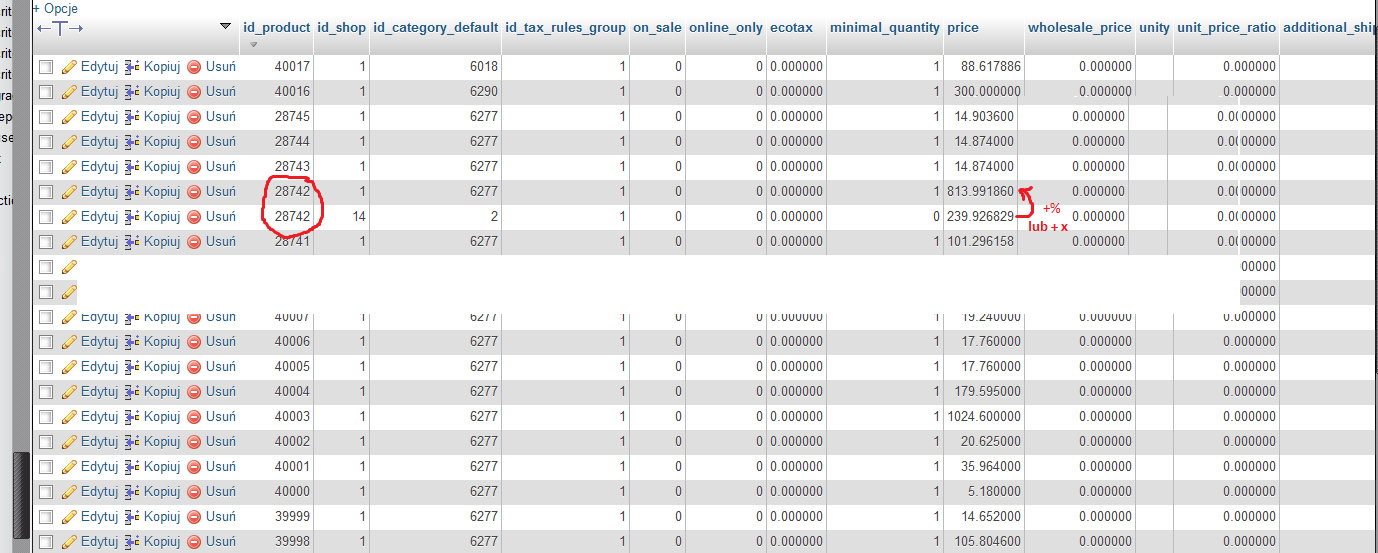Click the copy icon in row 40006
The width and height of the screenshot is (1378, 553).
pyautogui.click(x=132, y=342)
